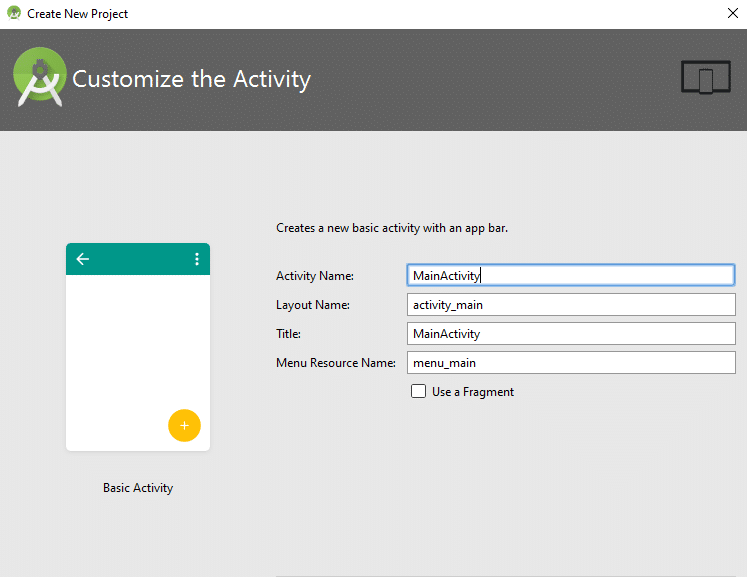The height and width of the screenshot is (577, 747).
Task: Click the Layout Name field containing activity_main
Action: (571, 305)
